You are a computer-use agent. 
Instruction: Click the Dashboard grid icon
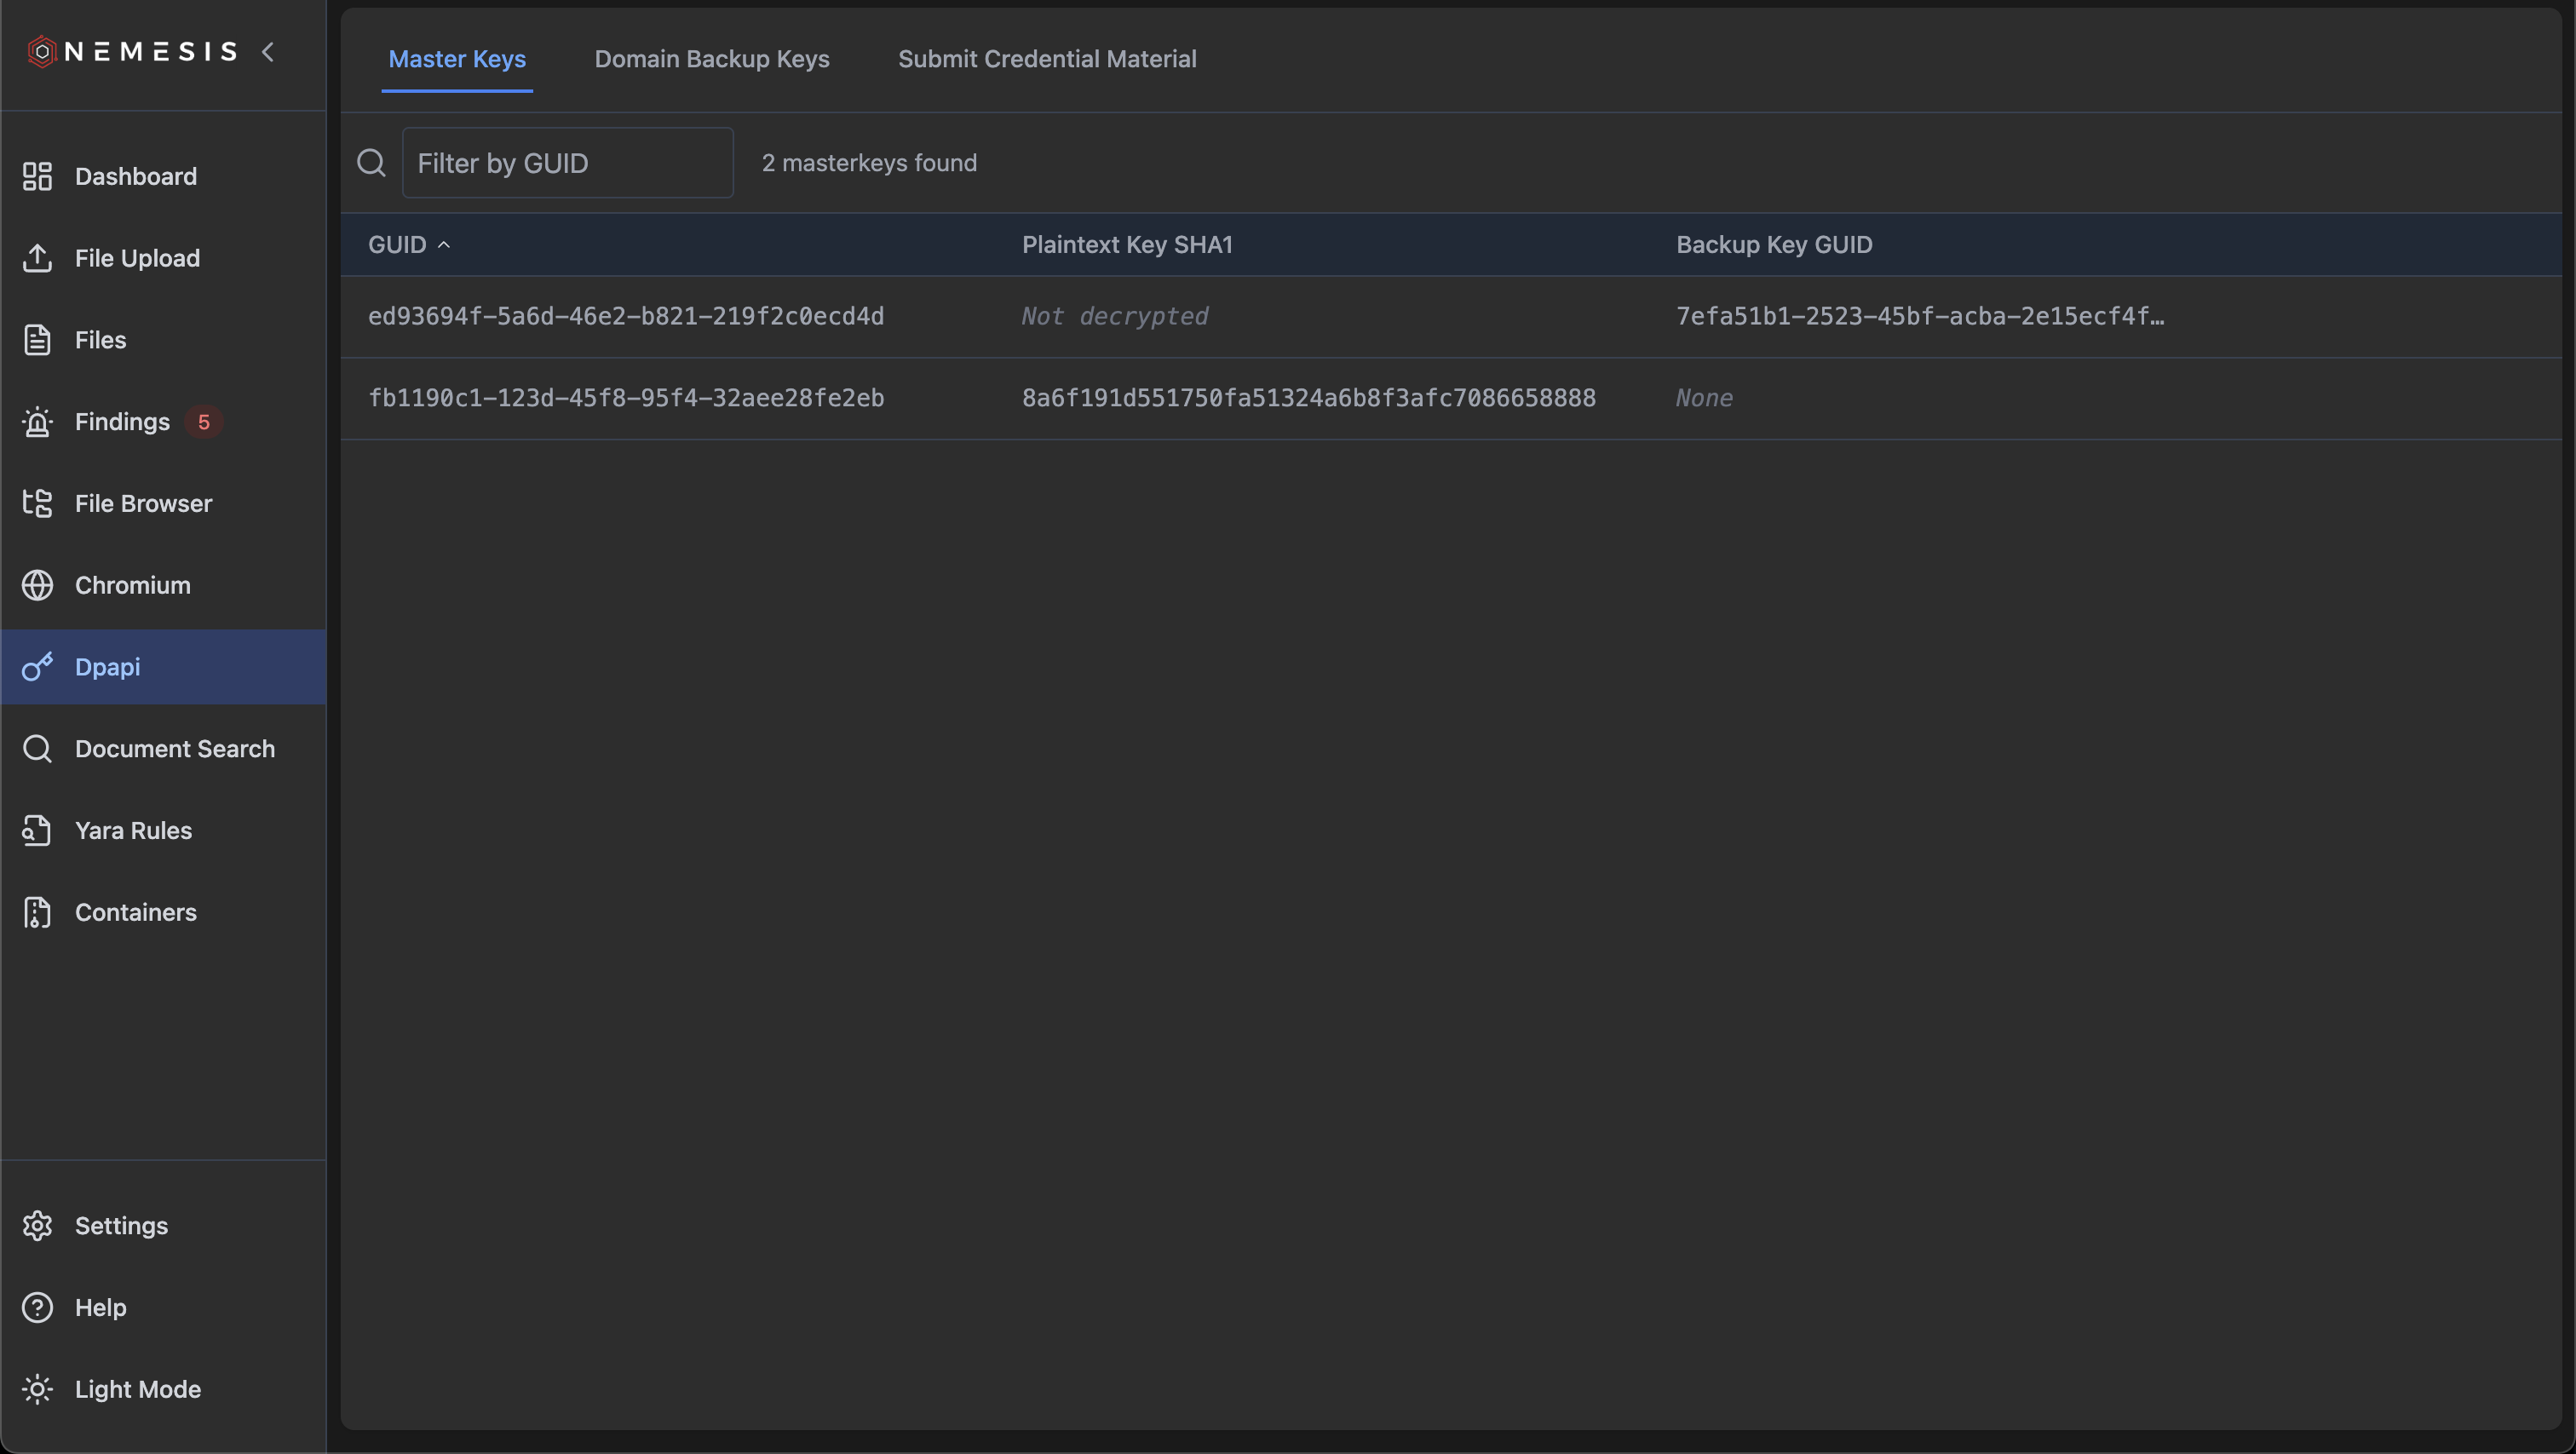tap(37, 176)
